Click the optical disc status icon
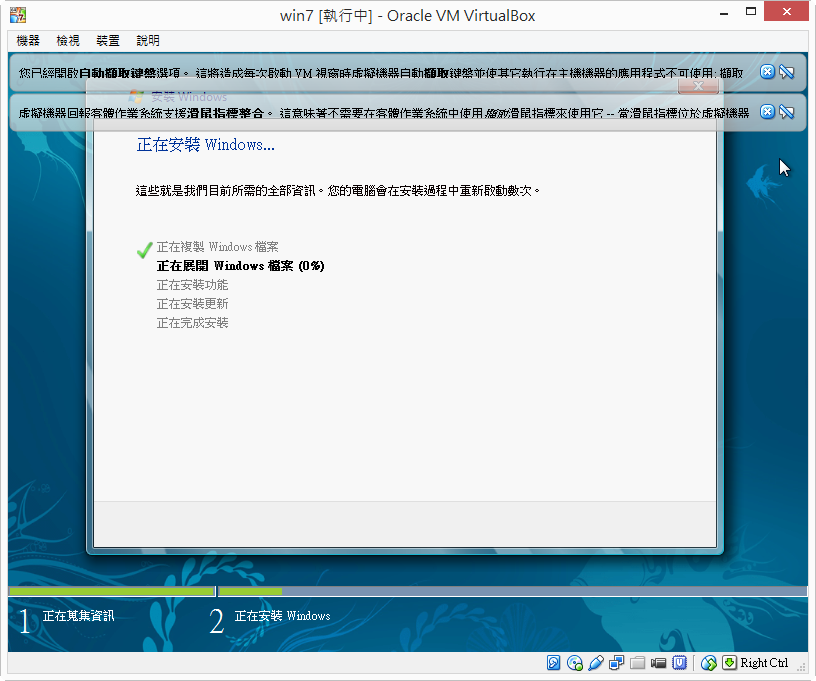This screenshot has width=816, height=681. tap(575, 662)
